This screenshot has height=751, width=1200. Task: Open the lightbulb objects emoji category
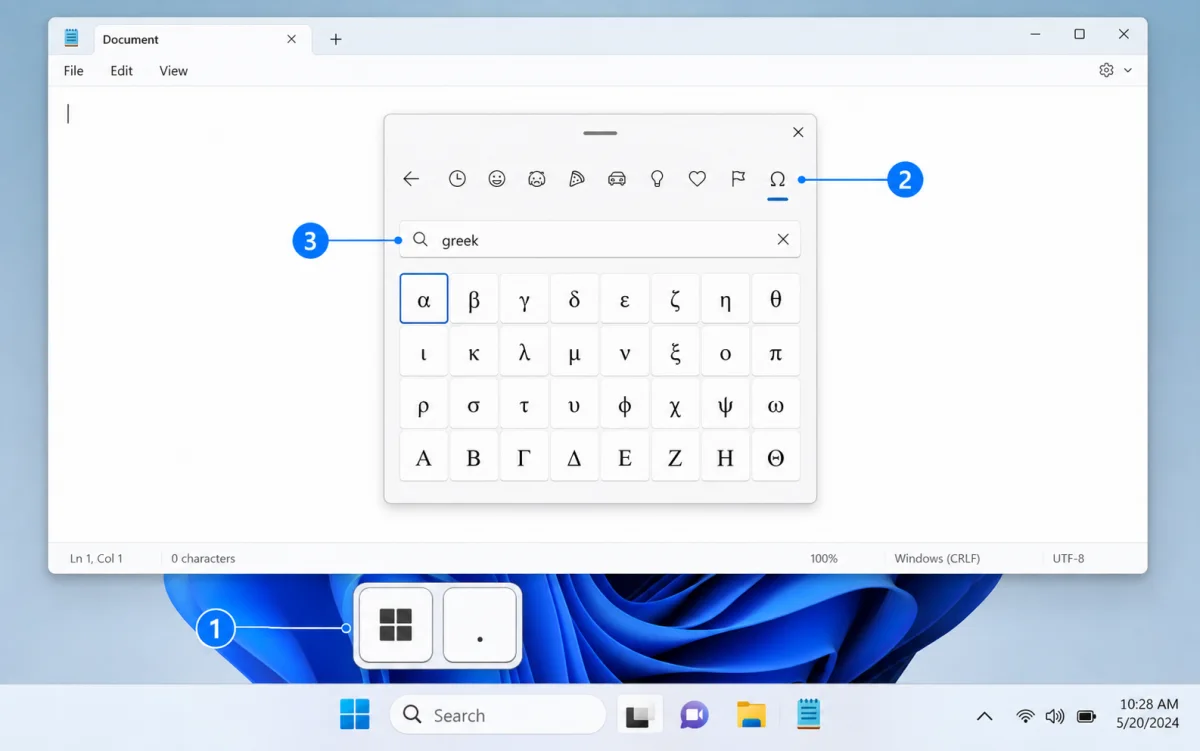[x=657, y=179]
